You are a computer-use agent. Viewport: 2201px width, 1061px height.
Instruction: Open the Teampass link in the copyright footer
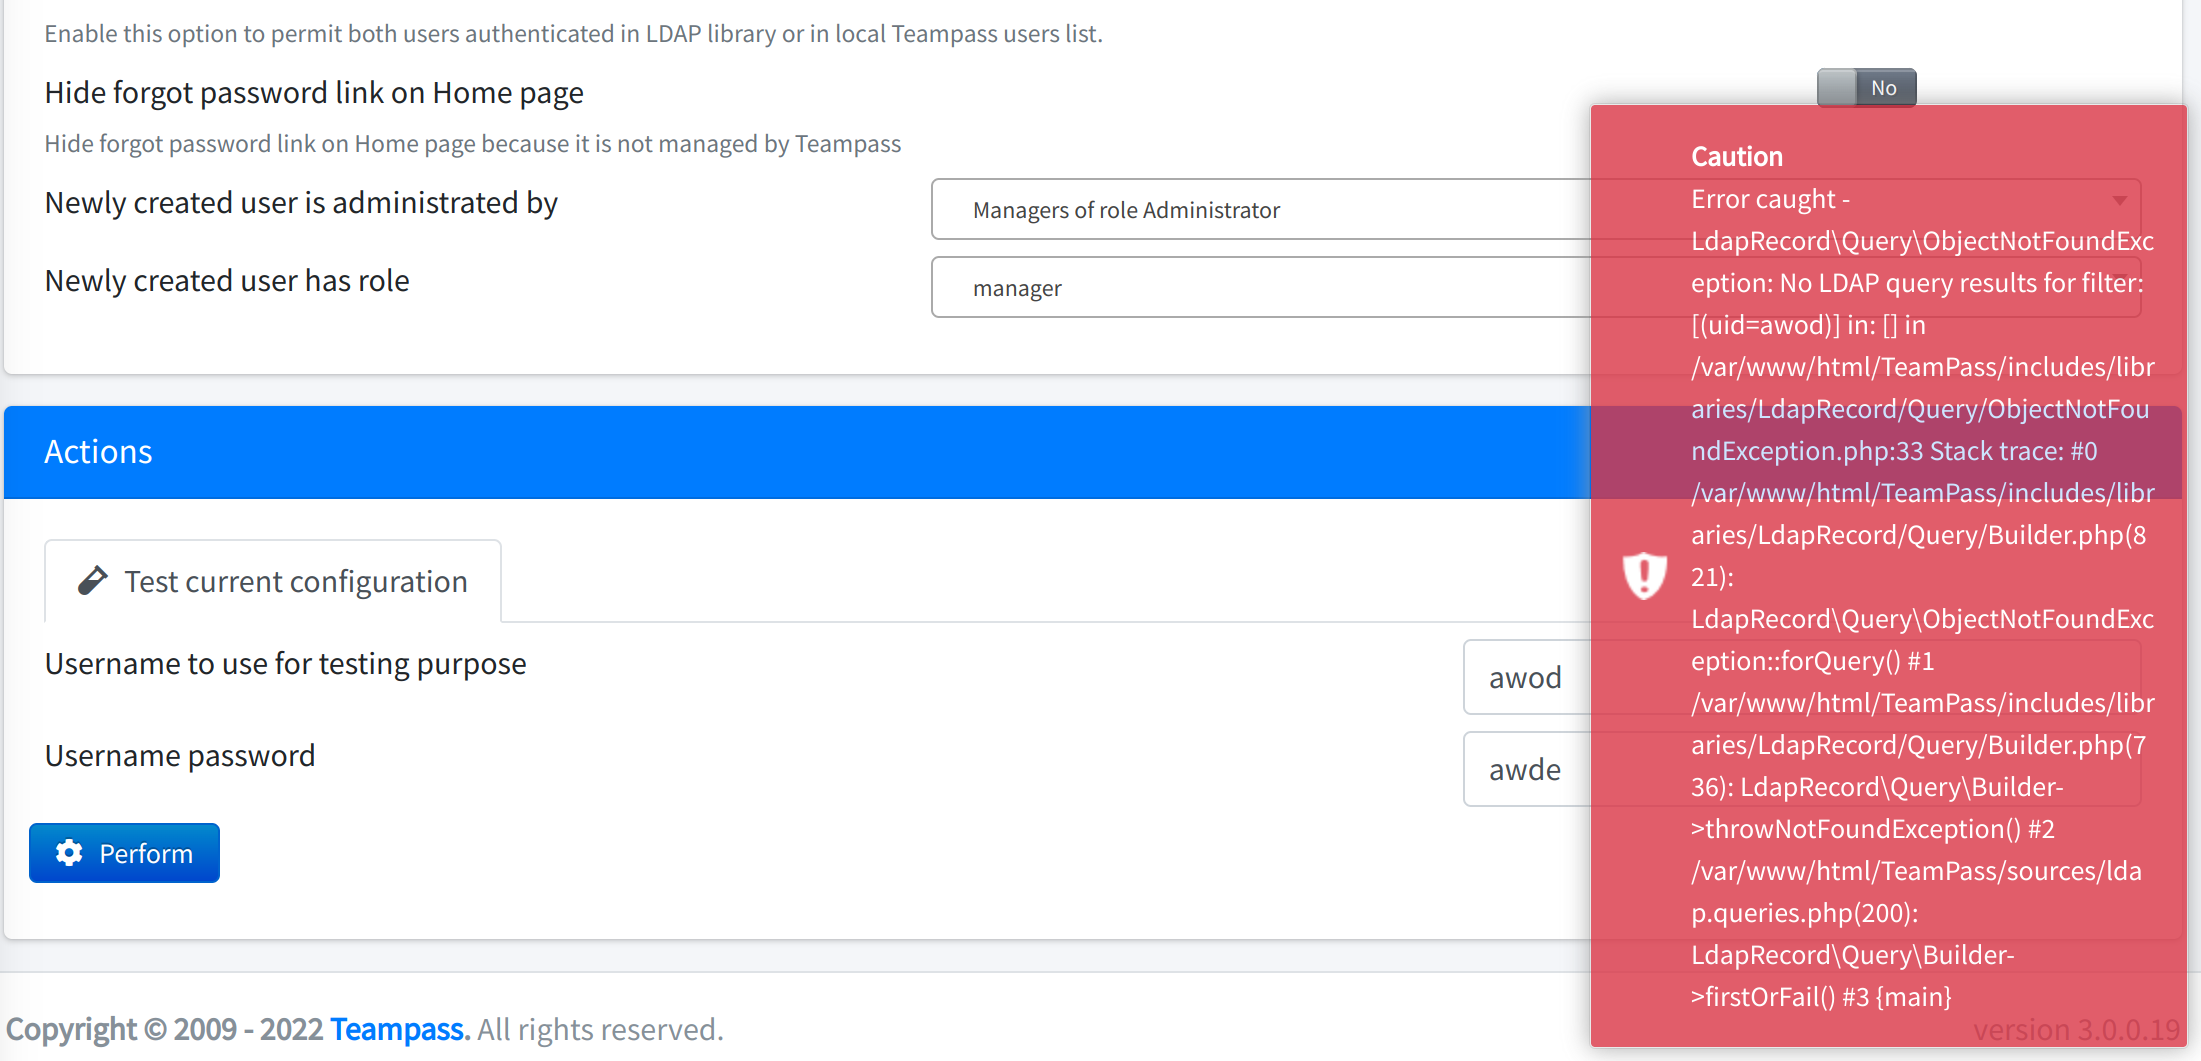[397, 1029]
